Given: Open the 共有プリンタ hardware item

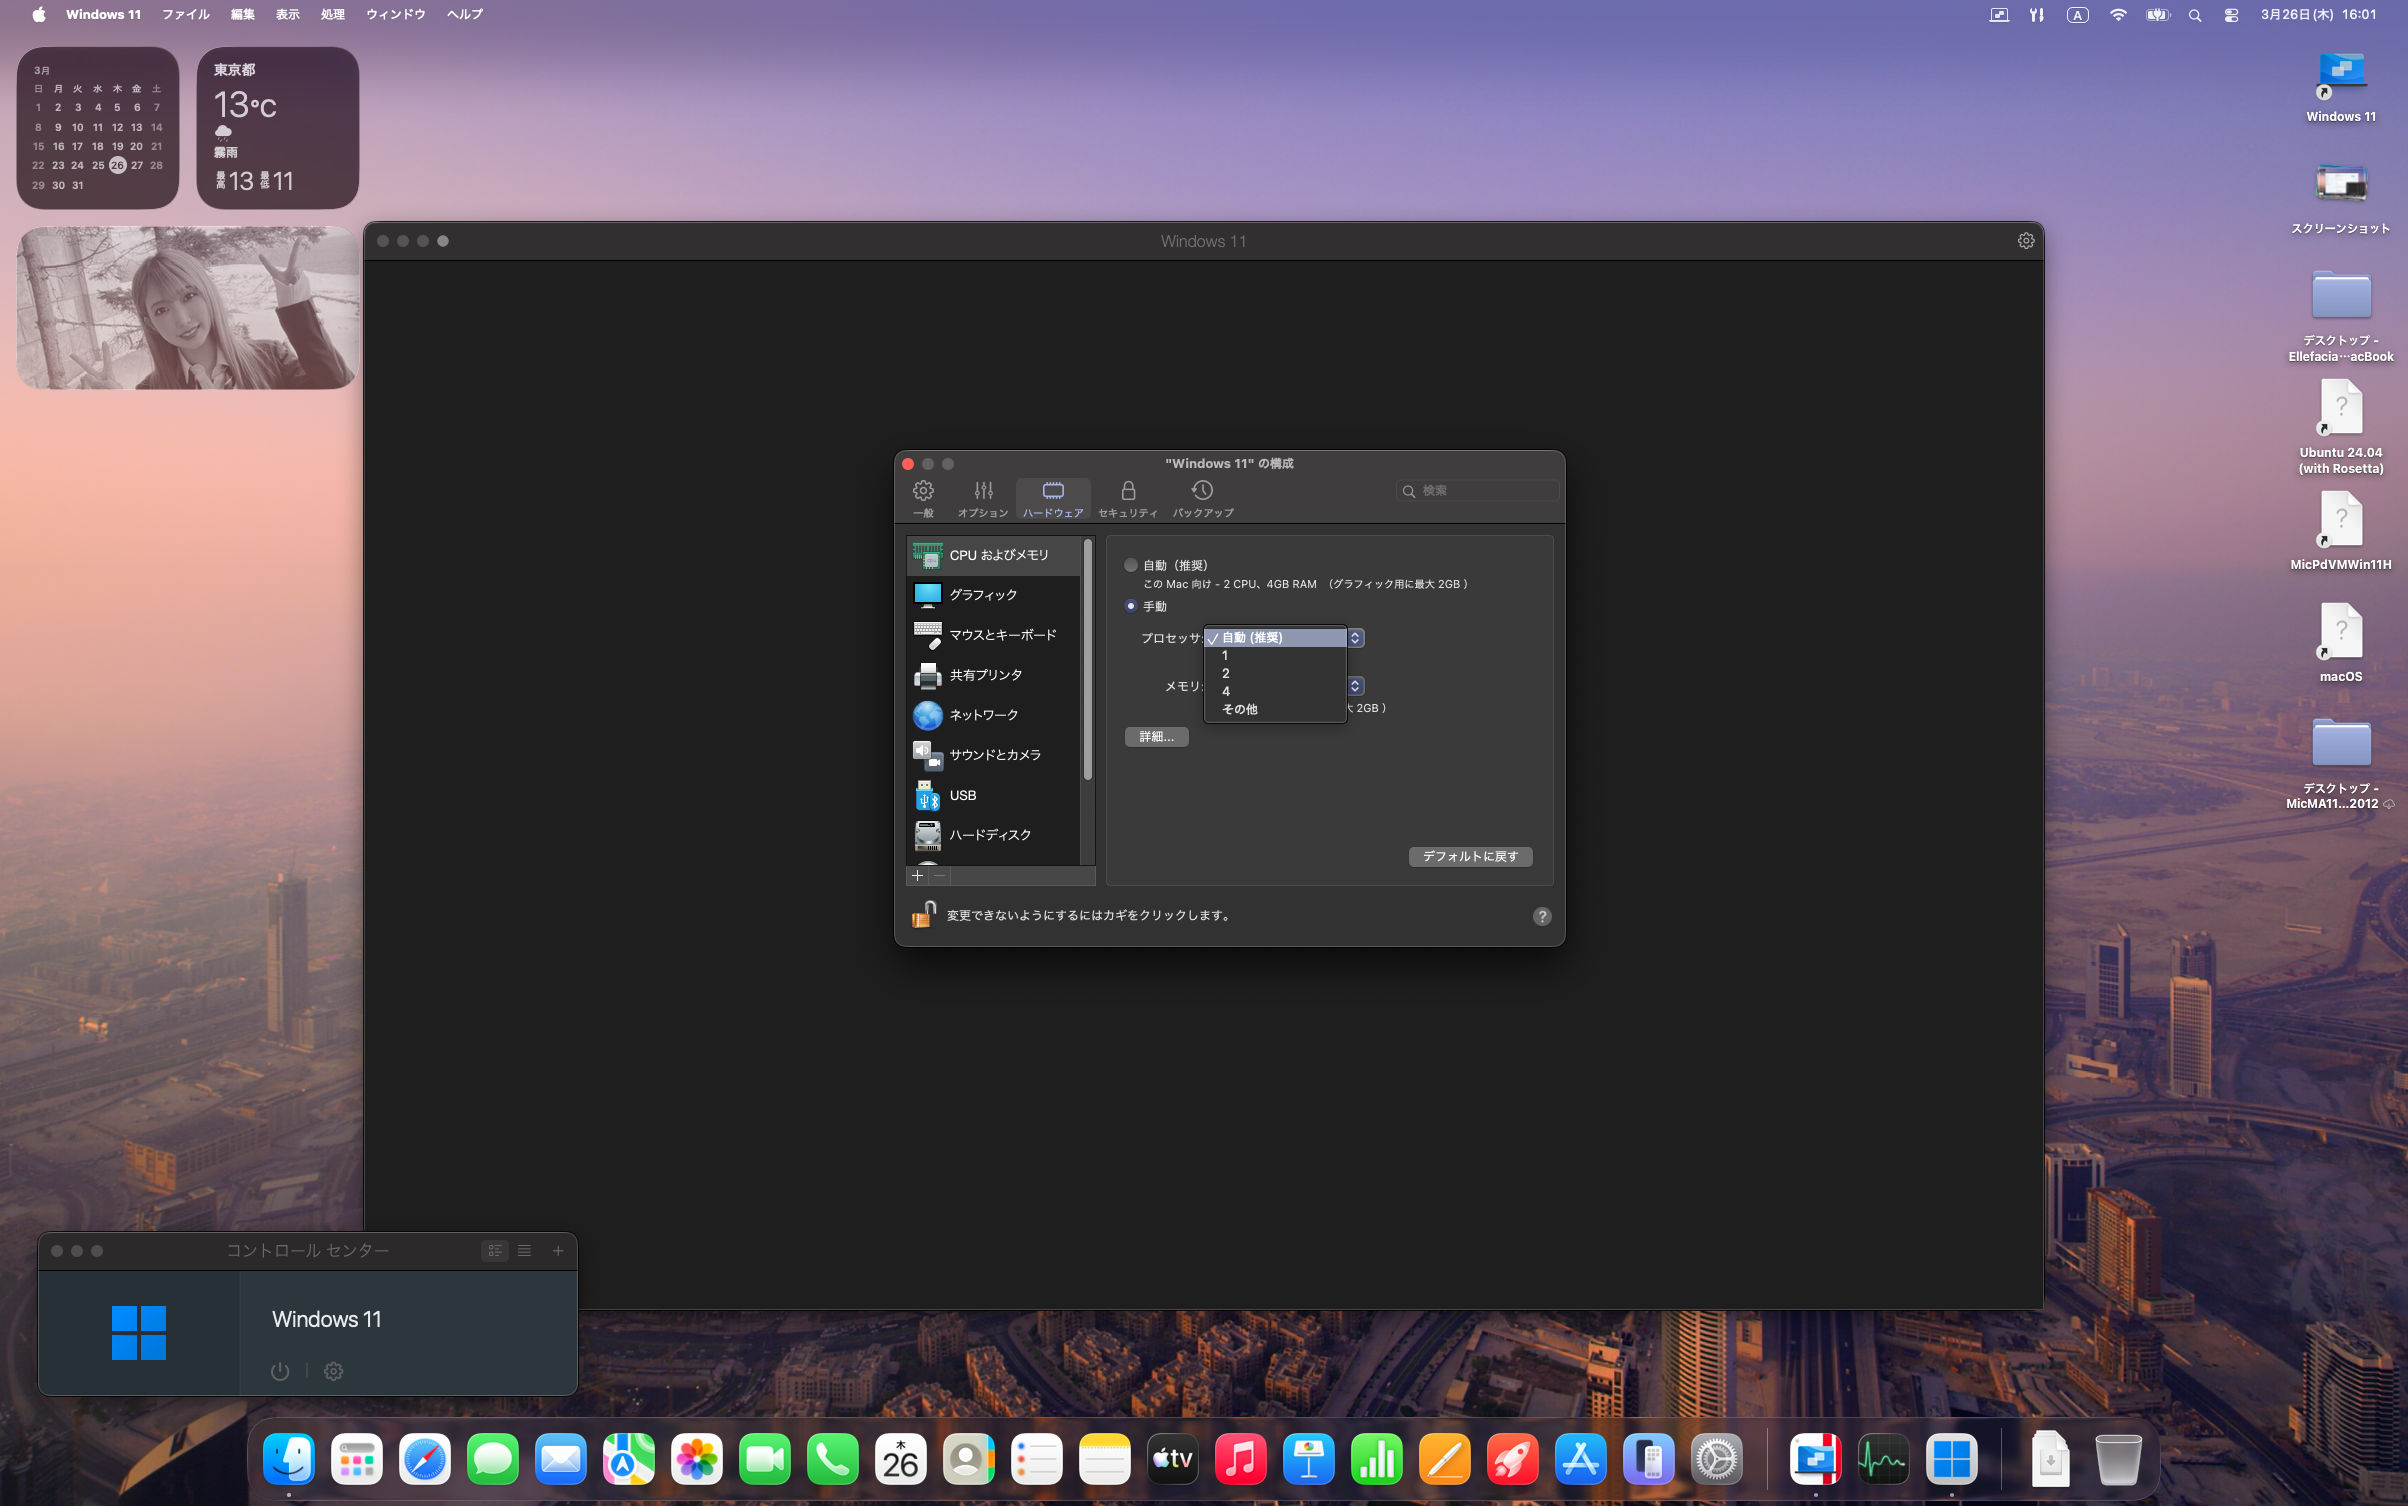Looking at the screenshot, I should click(x=985, y=675).
